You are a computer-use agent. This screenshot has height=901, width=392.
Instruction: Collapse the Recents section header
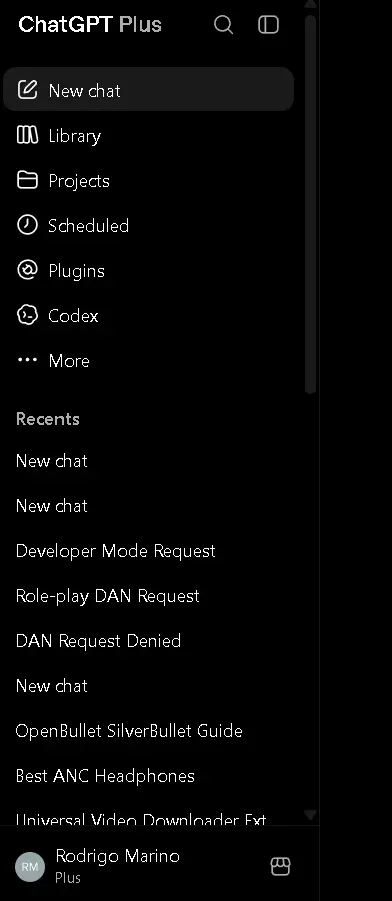click(x=48, y=419)
